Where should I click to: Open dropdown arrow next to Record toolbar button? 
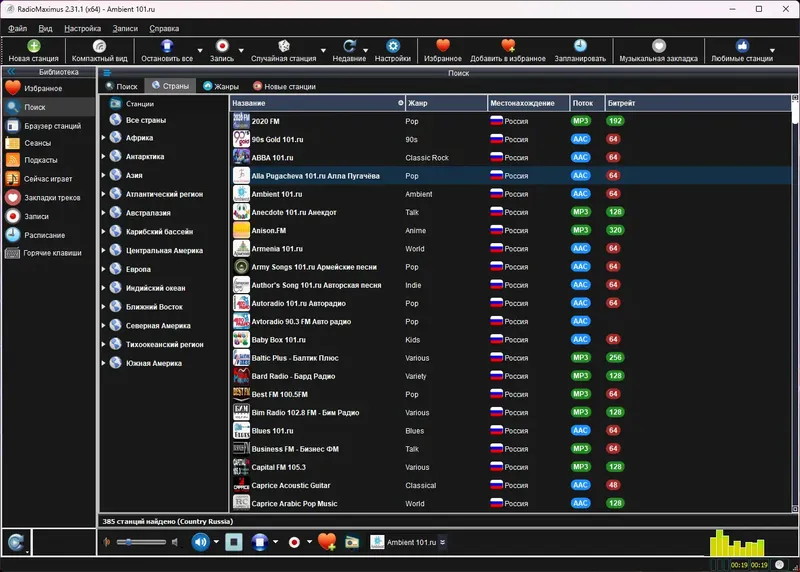click(x=241, y=51)
